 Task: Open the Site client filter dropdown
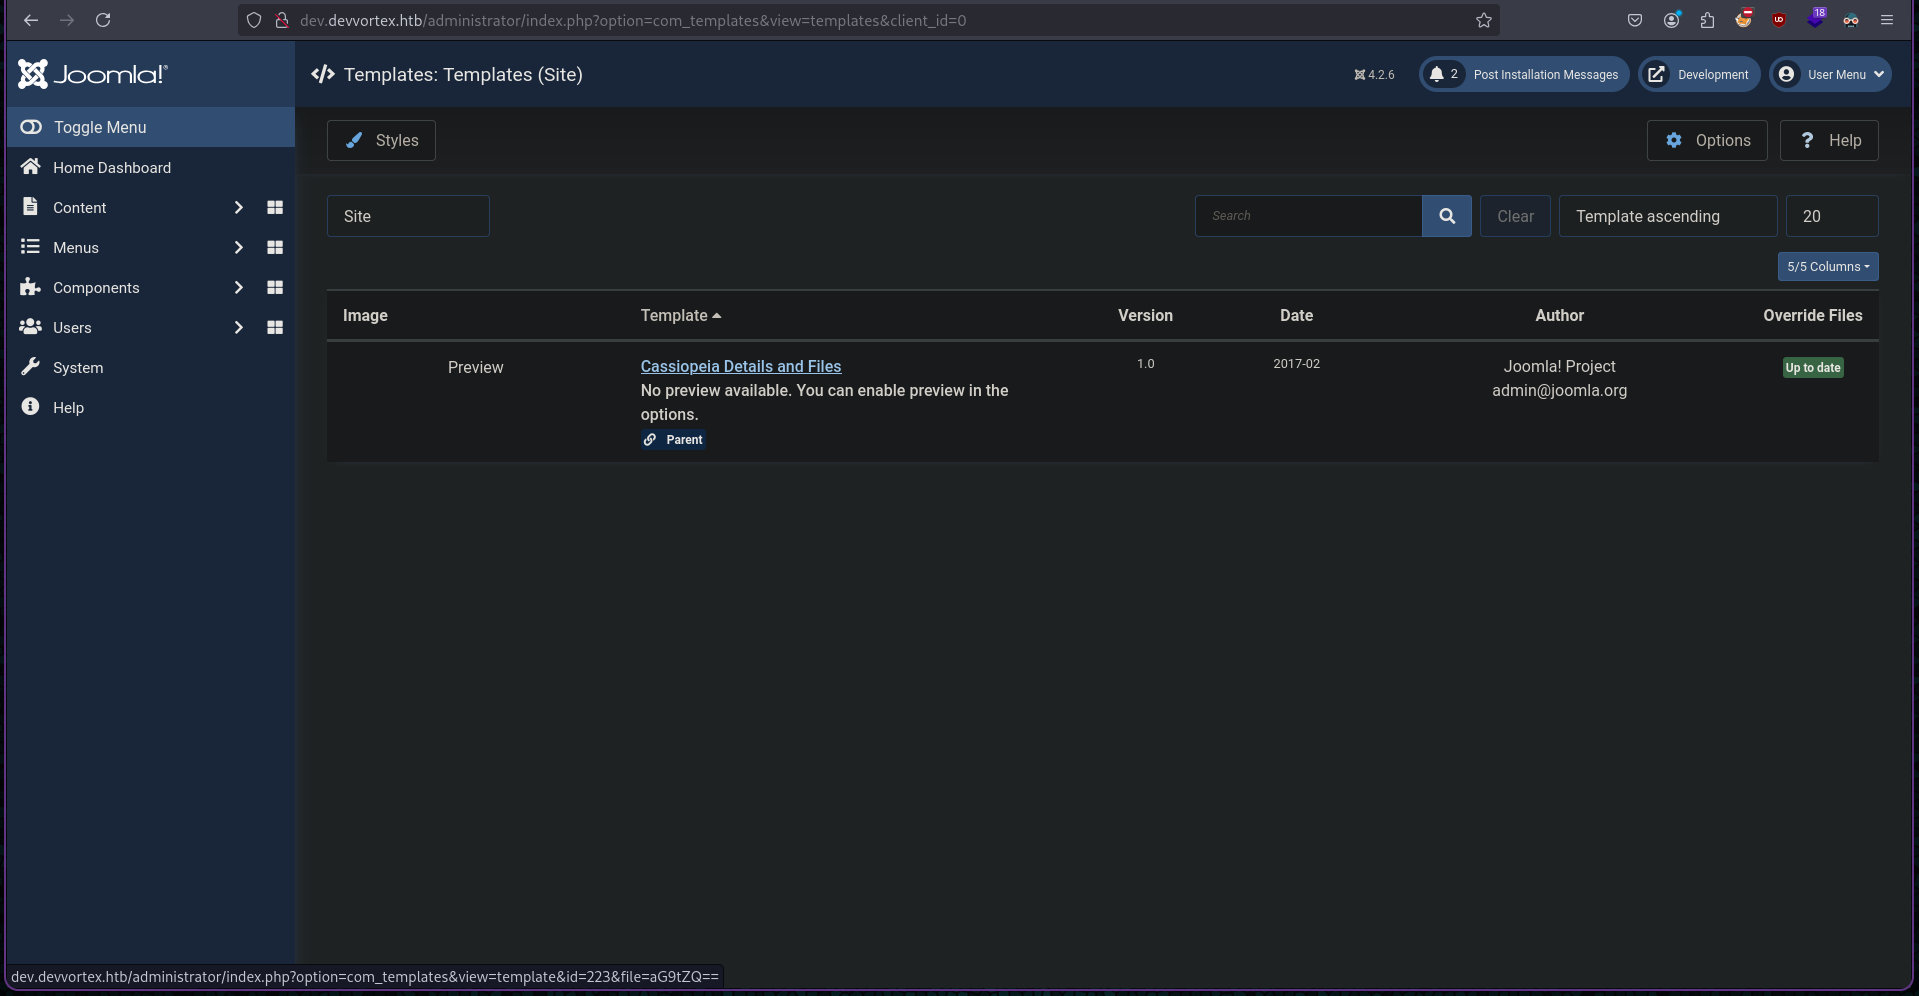coord(408,216)
